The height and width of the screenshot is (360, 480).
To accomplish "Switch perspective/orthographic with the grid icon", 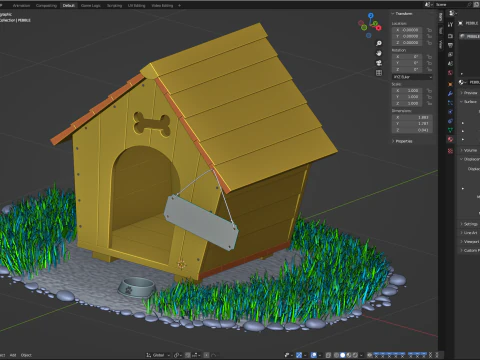I will pyautogui.click(x=379, y=73).
